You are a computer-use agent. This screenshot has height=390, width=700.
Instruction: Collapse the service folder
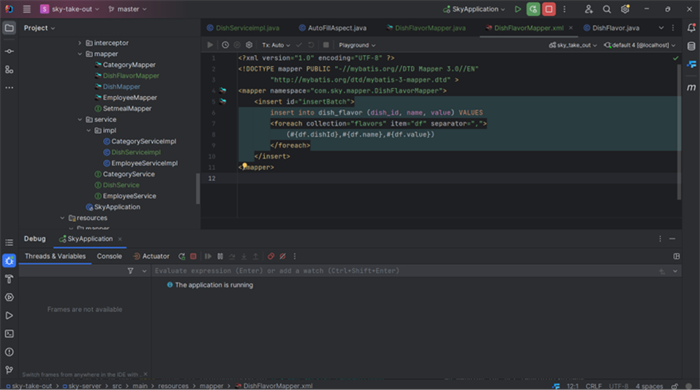point(80,120)
